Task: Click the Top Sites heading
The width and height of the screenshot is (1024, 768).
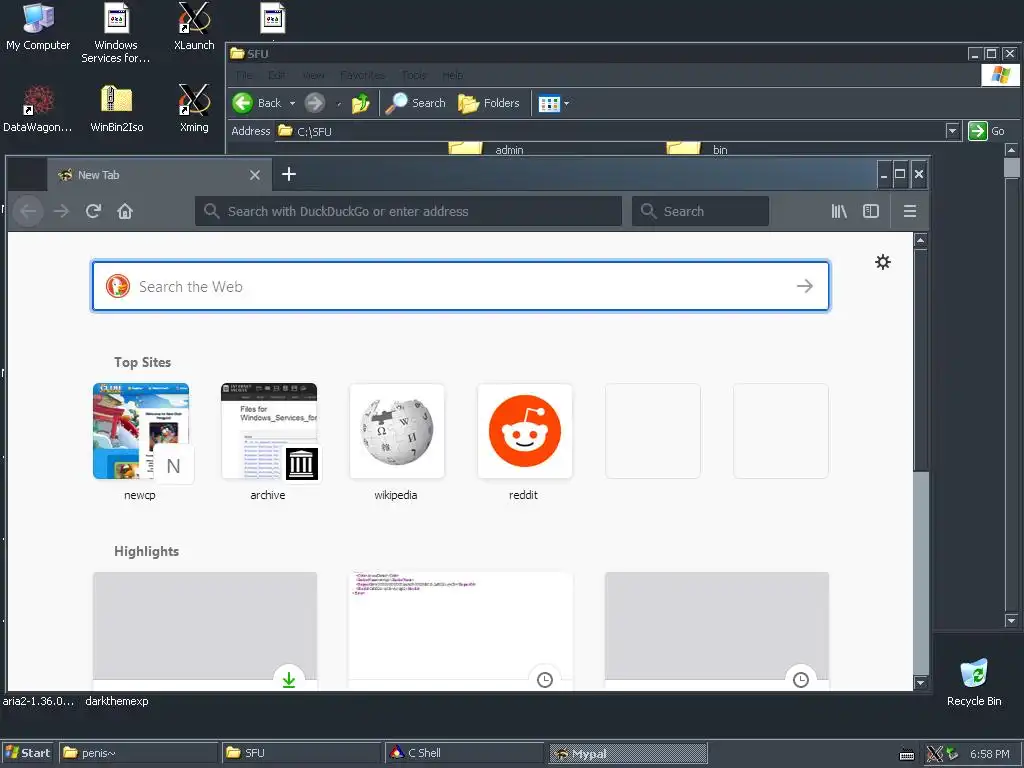Action: [142, 362]
